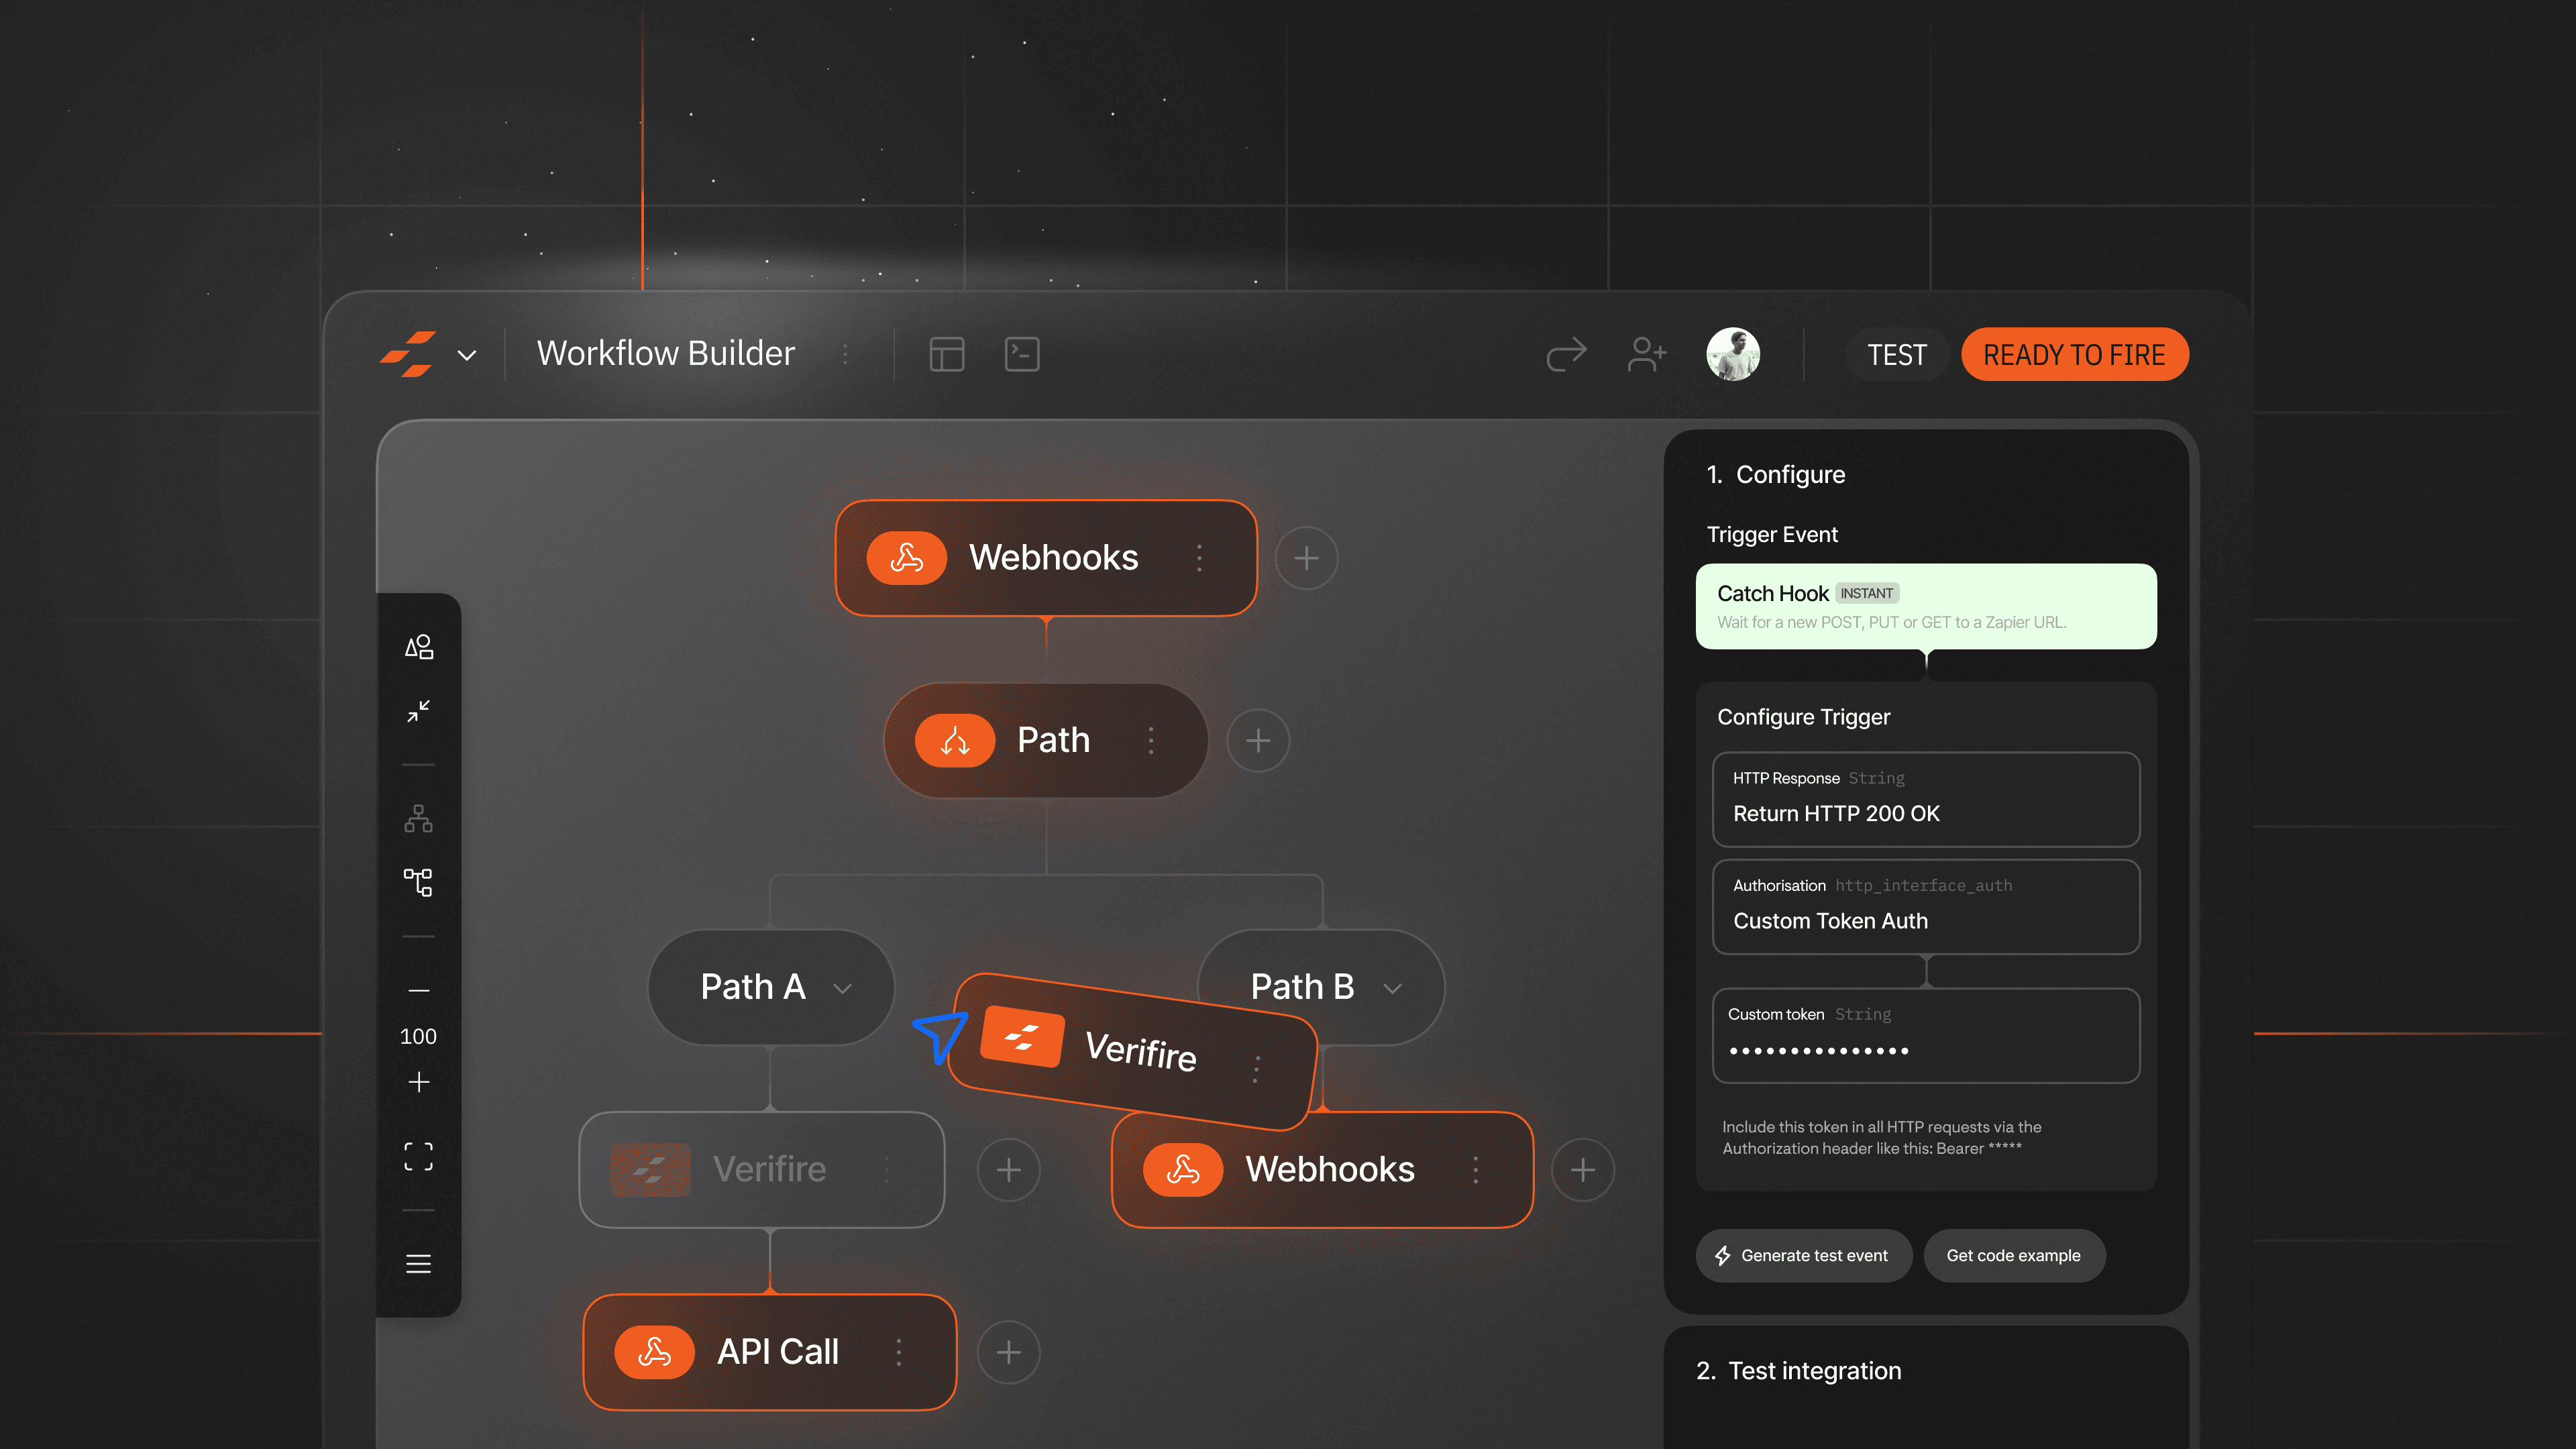Select the Path node

(x=1046, y=740)
